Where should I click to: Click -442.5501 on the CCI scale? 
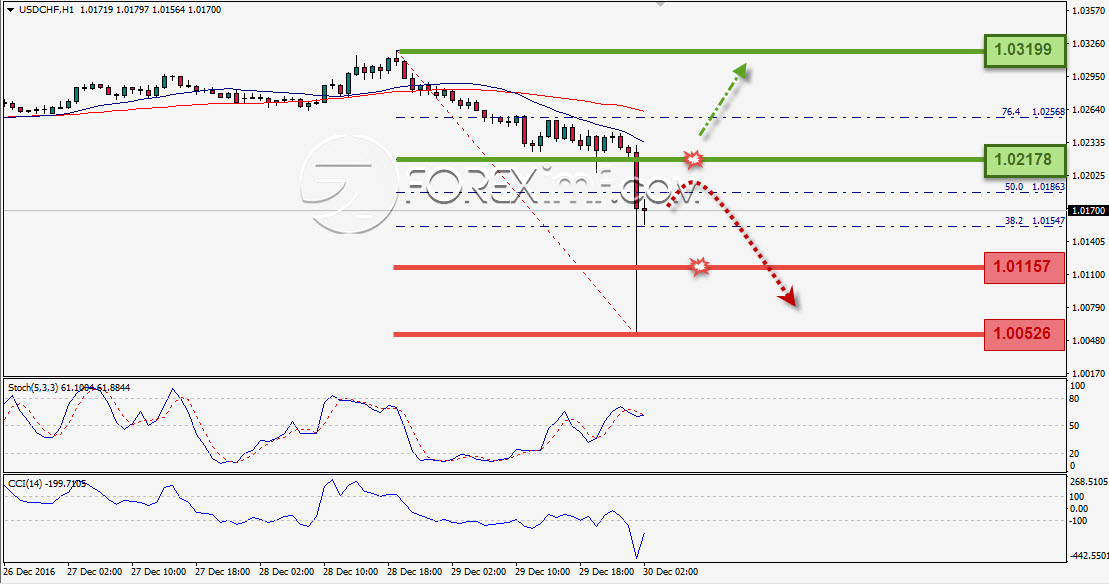tap(1088, 556)
